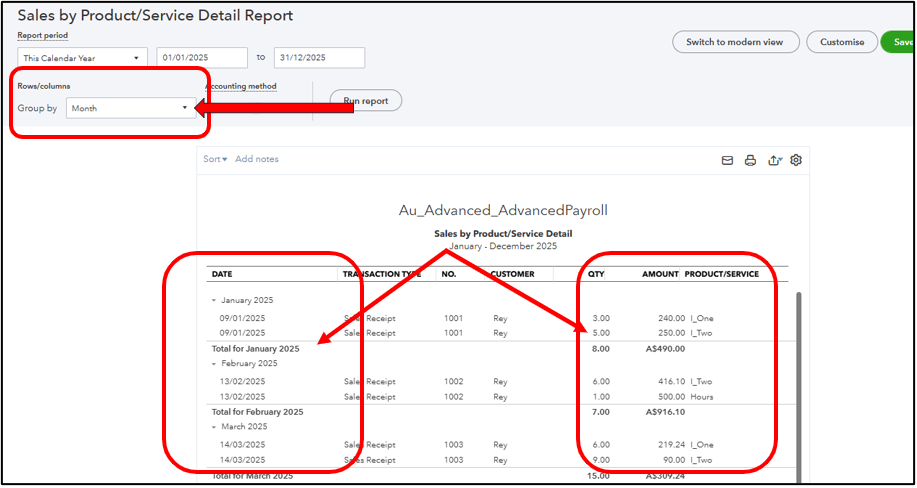
Task: Open the Group by Month dropdown
Action: 131,108
